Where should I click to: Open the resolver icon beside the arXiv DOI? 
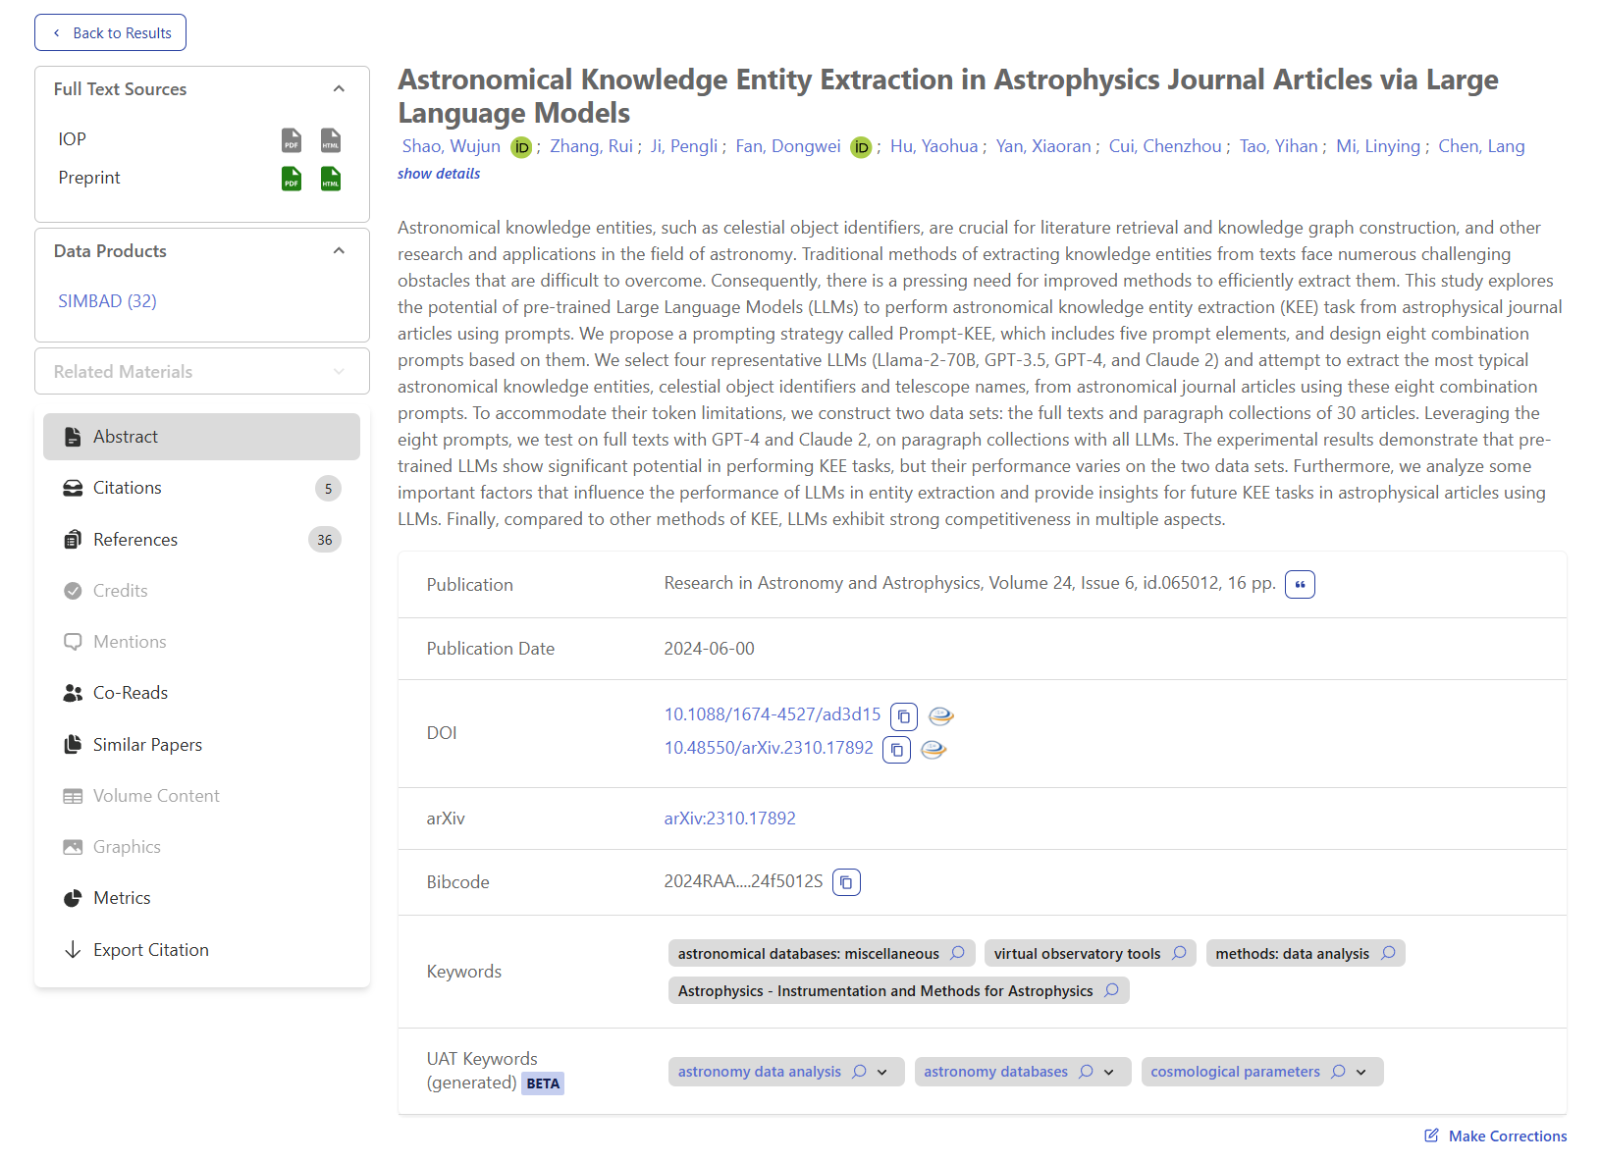click(933, 749)
